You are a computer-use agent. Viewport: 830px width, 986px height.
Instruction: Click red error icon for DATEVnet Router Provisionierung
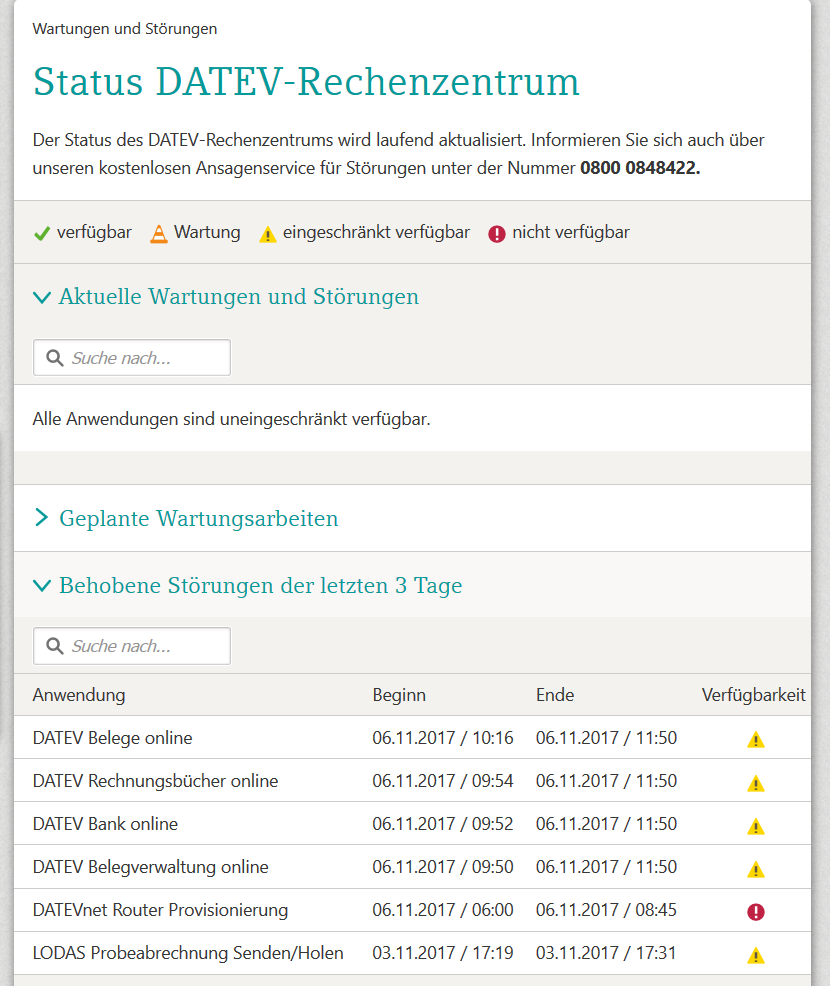coord(756,912)
